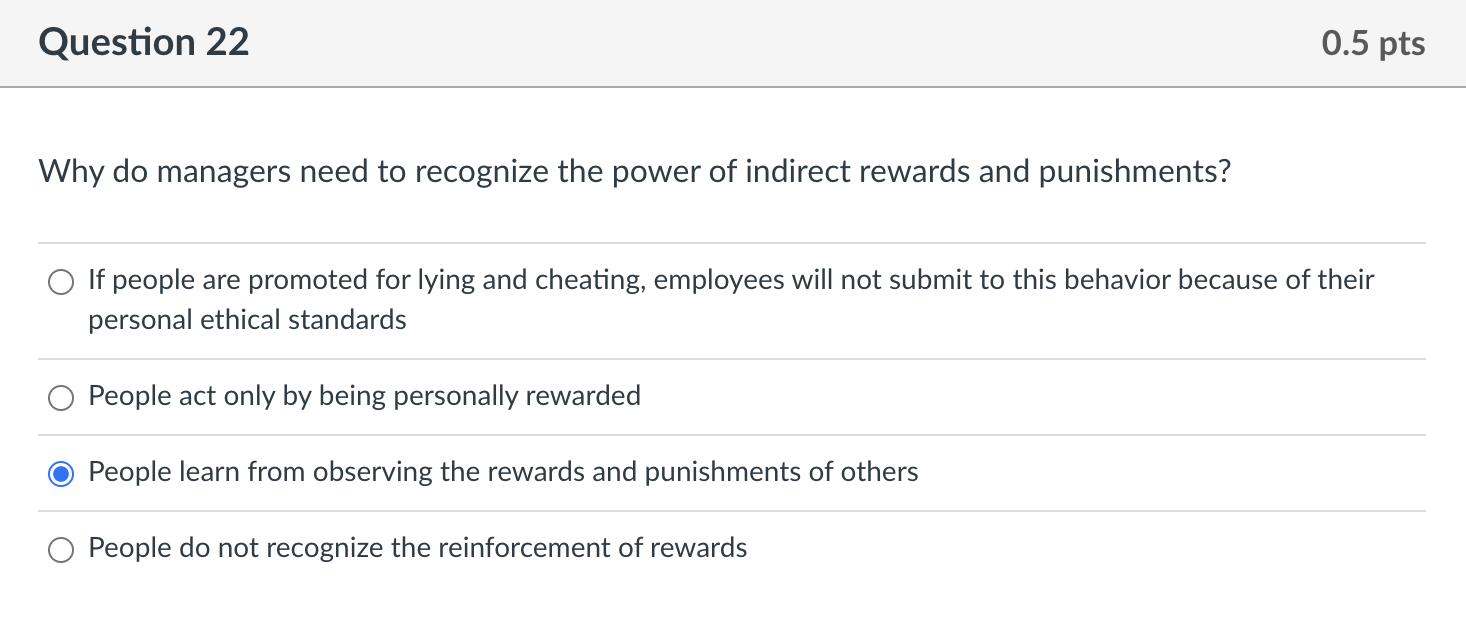This screenshot has width=1466, height=618.
Task: Click the text of the selected third answer
Action: pos(503,472)
